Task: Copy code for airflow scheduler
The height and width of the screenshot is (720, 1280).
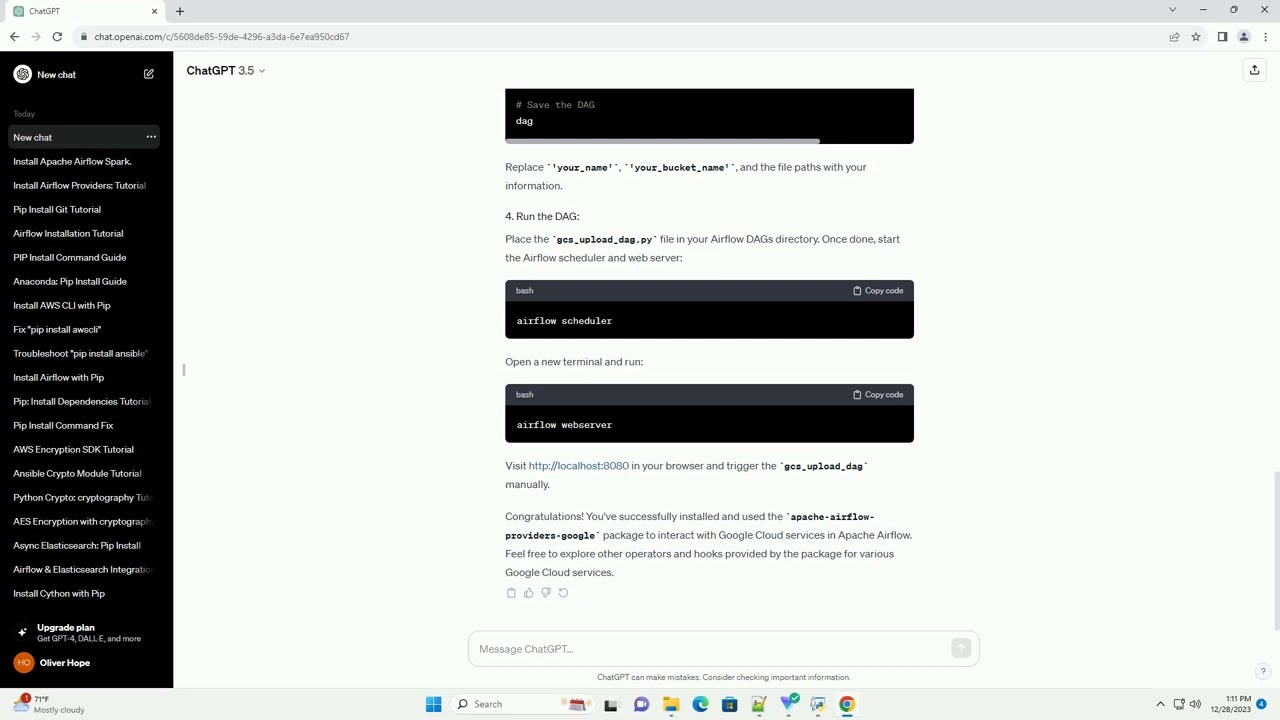Action: tap(878, 291)
